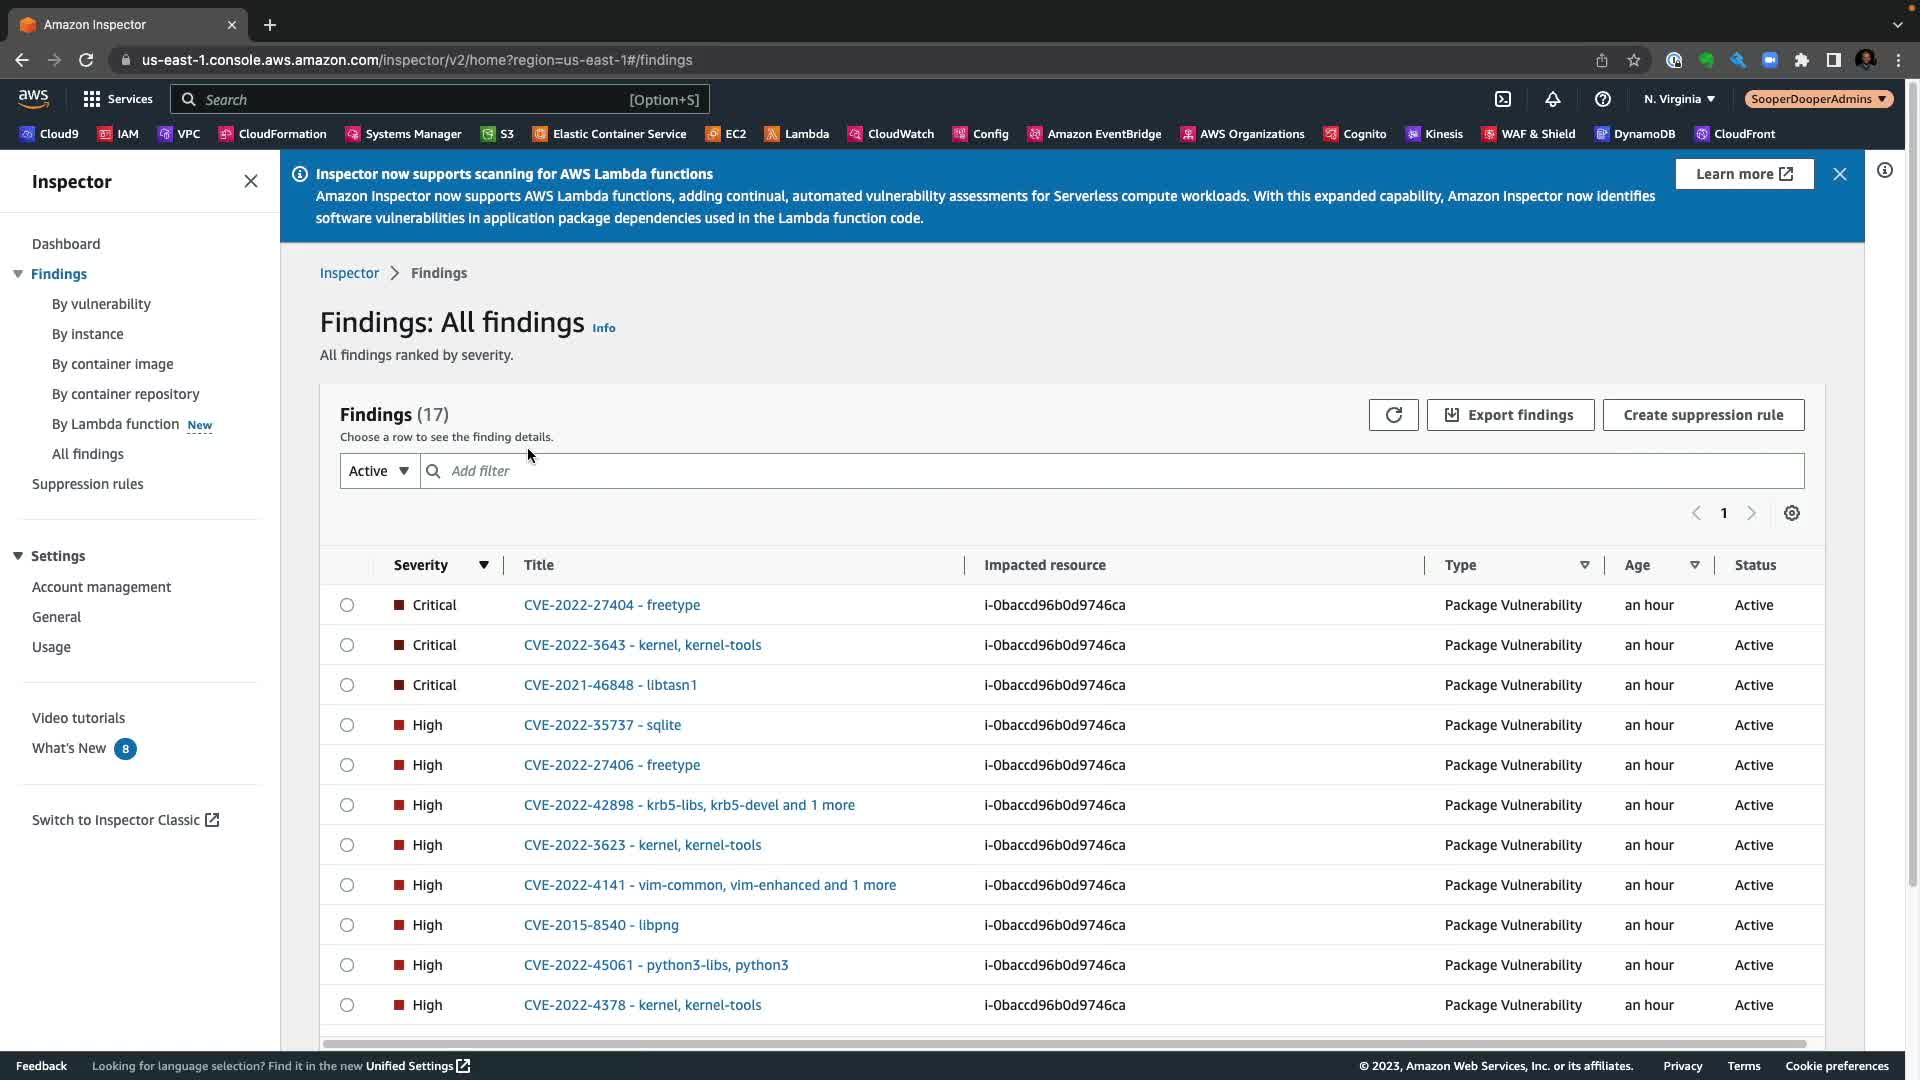Select radio for CVE-2022-27404 freetype finding
The image size is (1920, 1080).
[347, 605]
